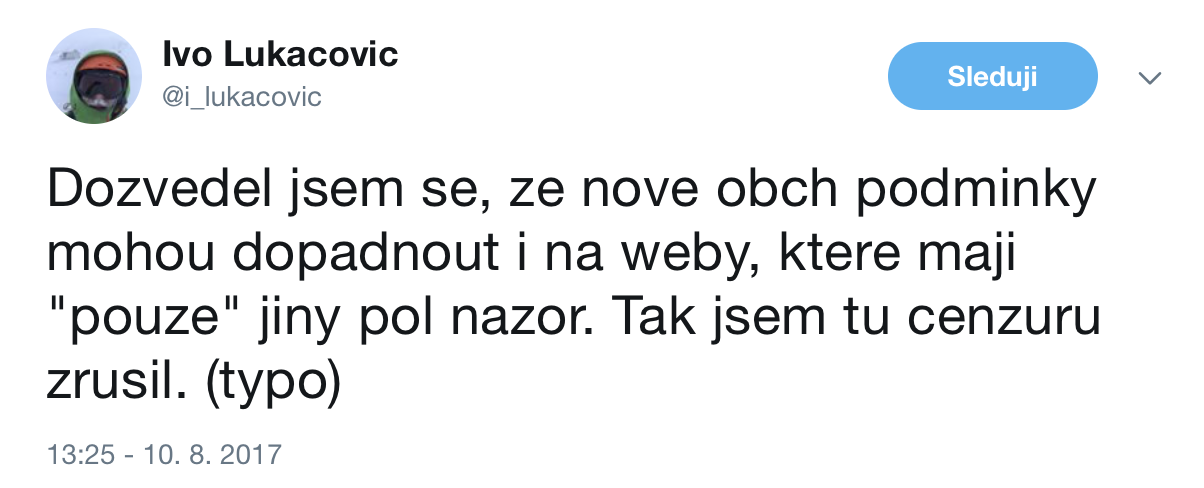
Task: Click the @i_lukacovic handle
Action: click(x=241, y=96)
